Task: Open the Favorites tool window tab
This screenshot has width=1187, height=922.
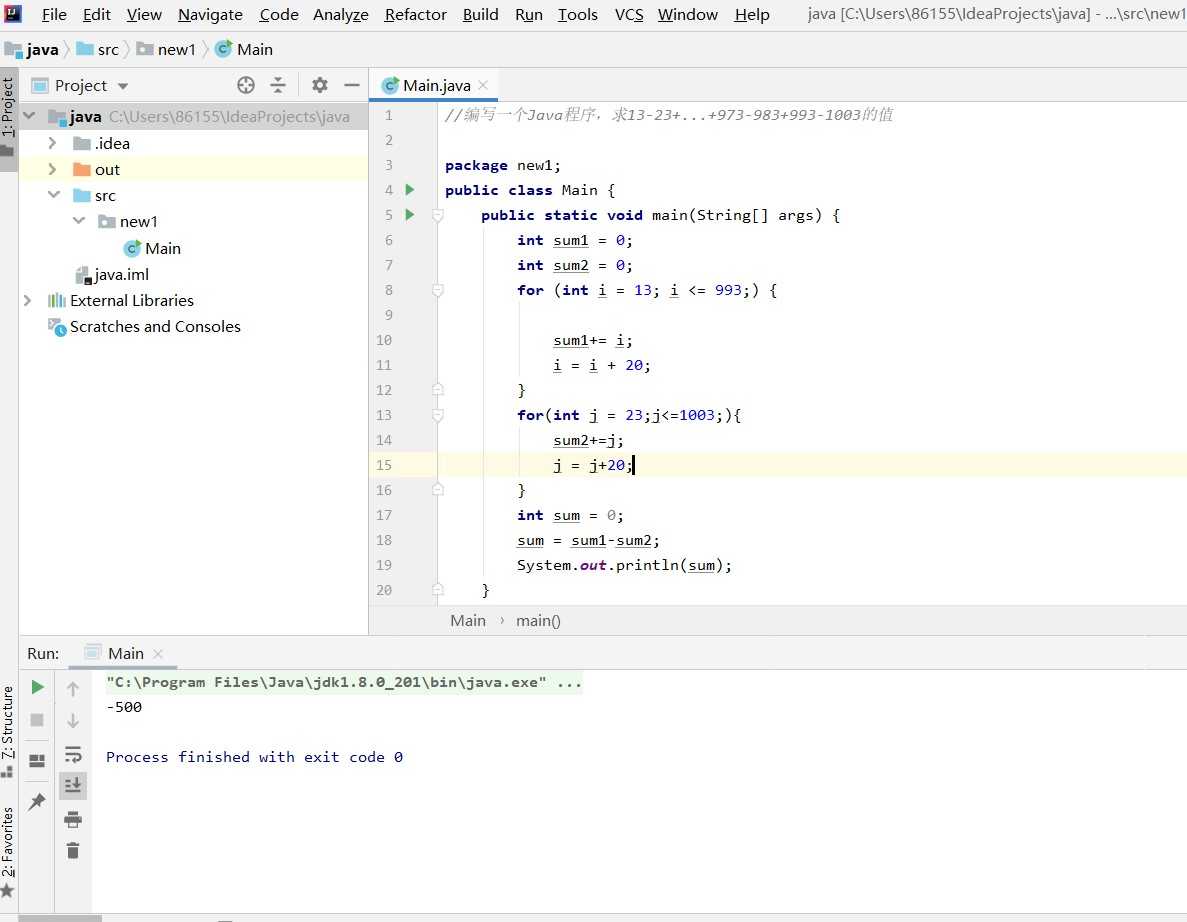Action: 8,850
